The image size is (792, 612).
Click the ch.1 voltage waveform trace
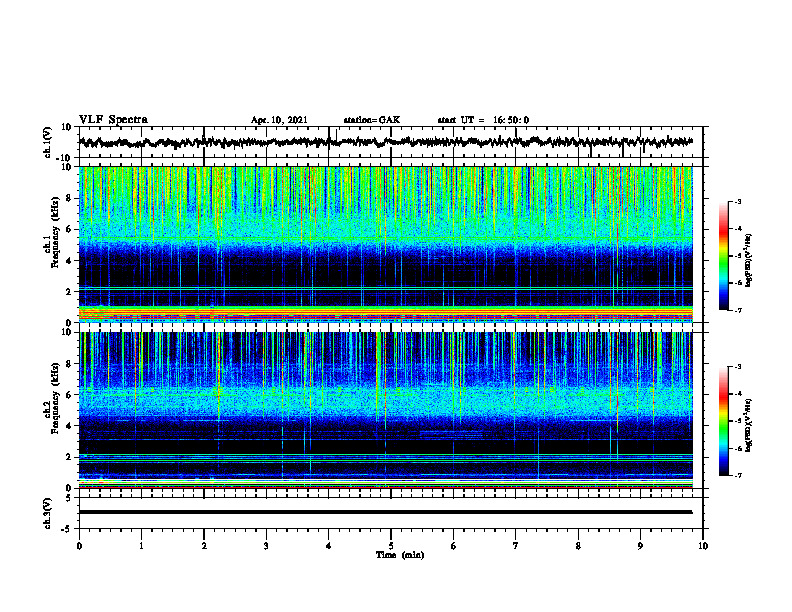[x=385, y=142]
